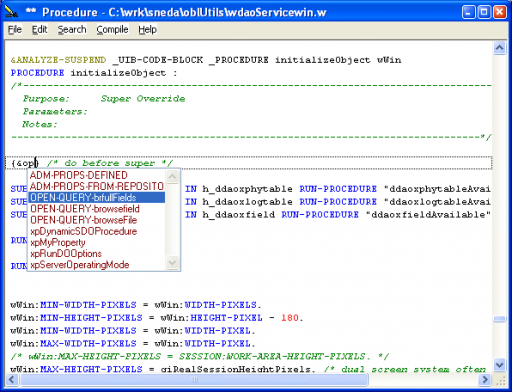The height and width of the screenshot is (392, 512).
Task: Click the 'Notes:' comment line
Action: point(40,124)
